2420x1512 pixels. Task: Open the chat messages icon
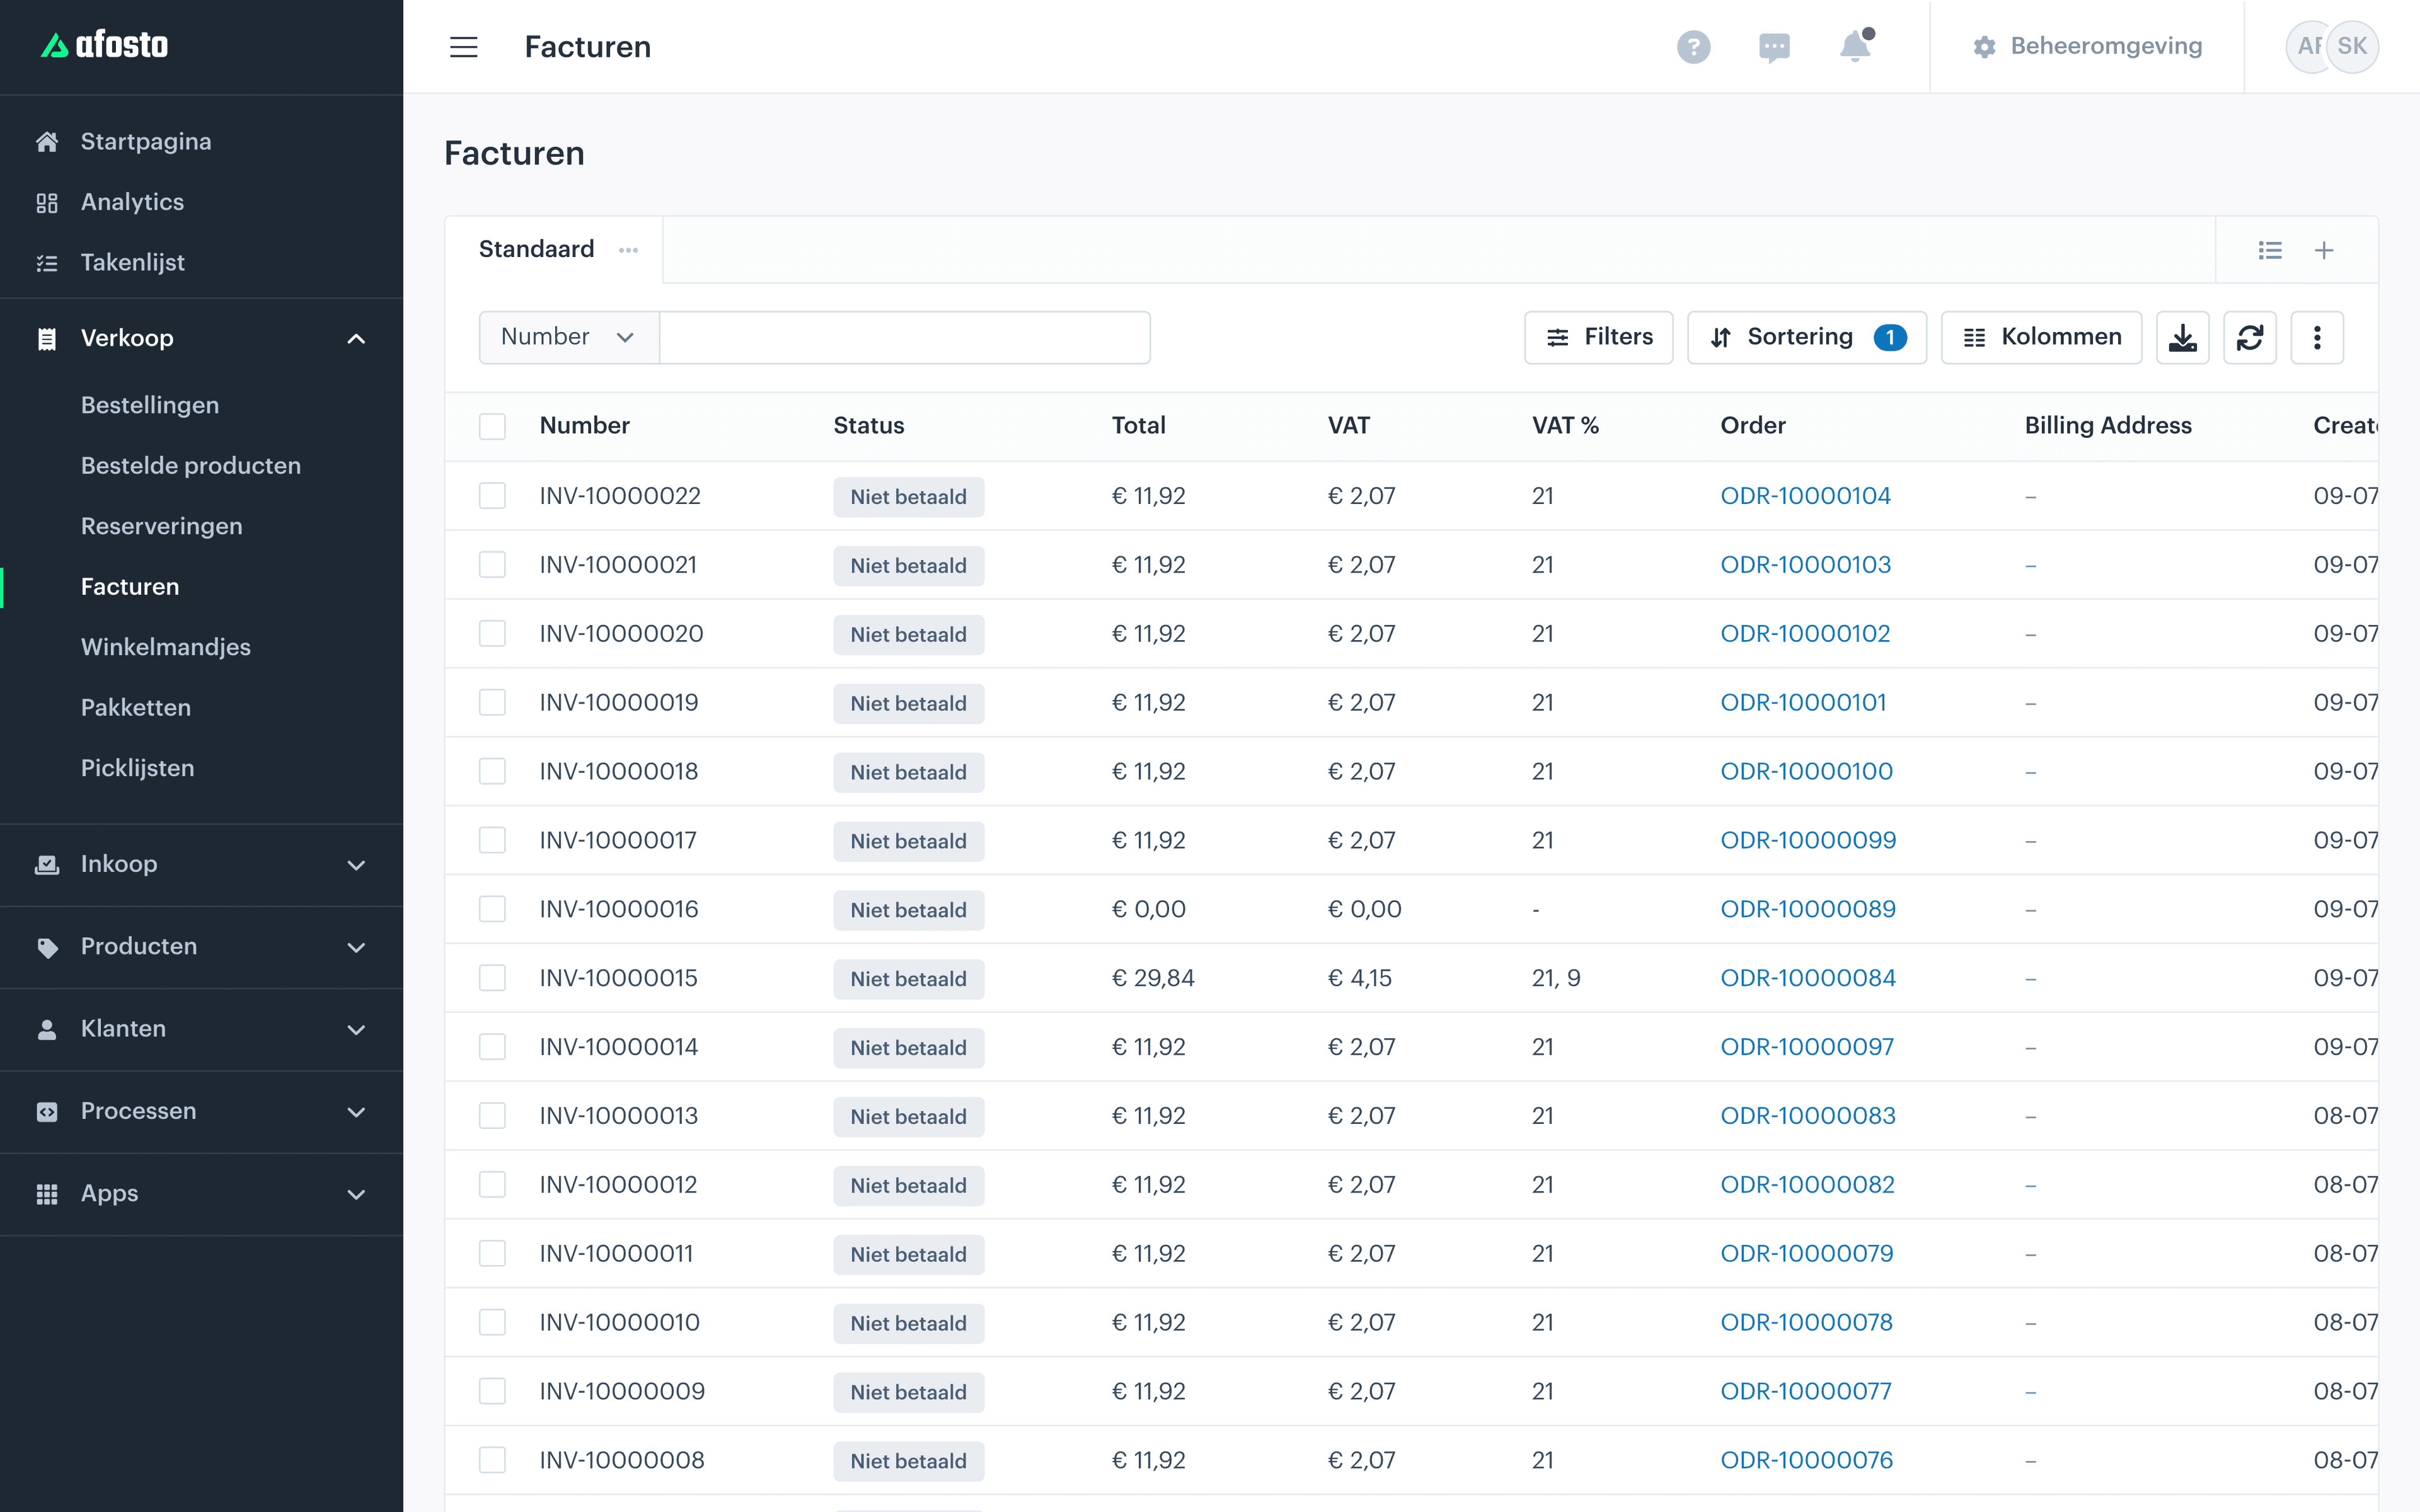coord(1774,47)
